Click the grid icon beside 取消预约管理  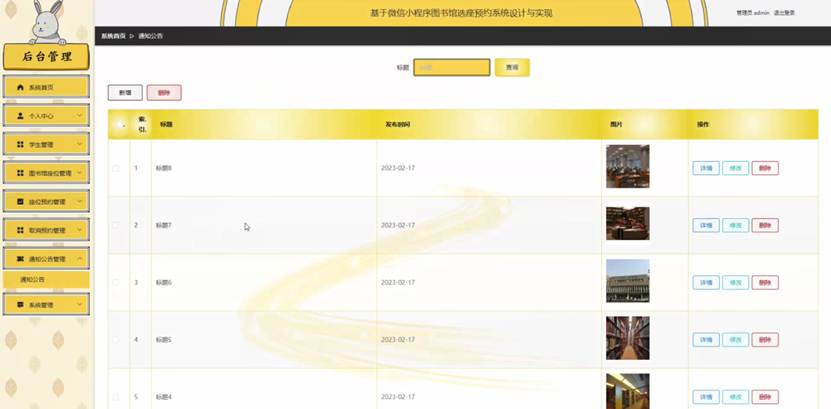[x=21, y=230]
